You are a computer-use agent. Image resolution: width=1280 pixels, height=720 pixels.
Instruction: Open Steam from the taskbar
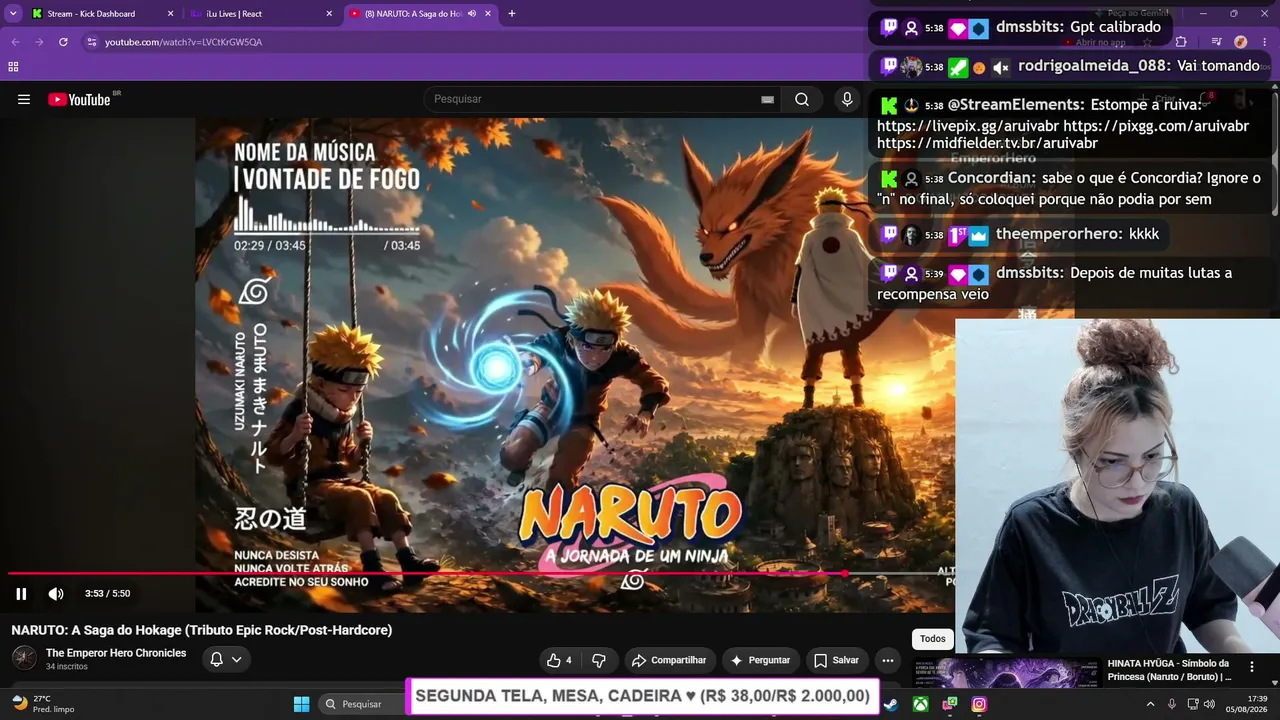point(890,704)
